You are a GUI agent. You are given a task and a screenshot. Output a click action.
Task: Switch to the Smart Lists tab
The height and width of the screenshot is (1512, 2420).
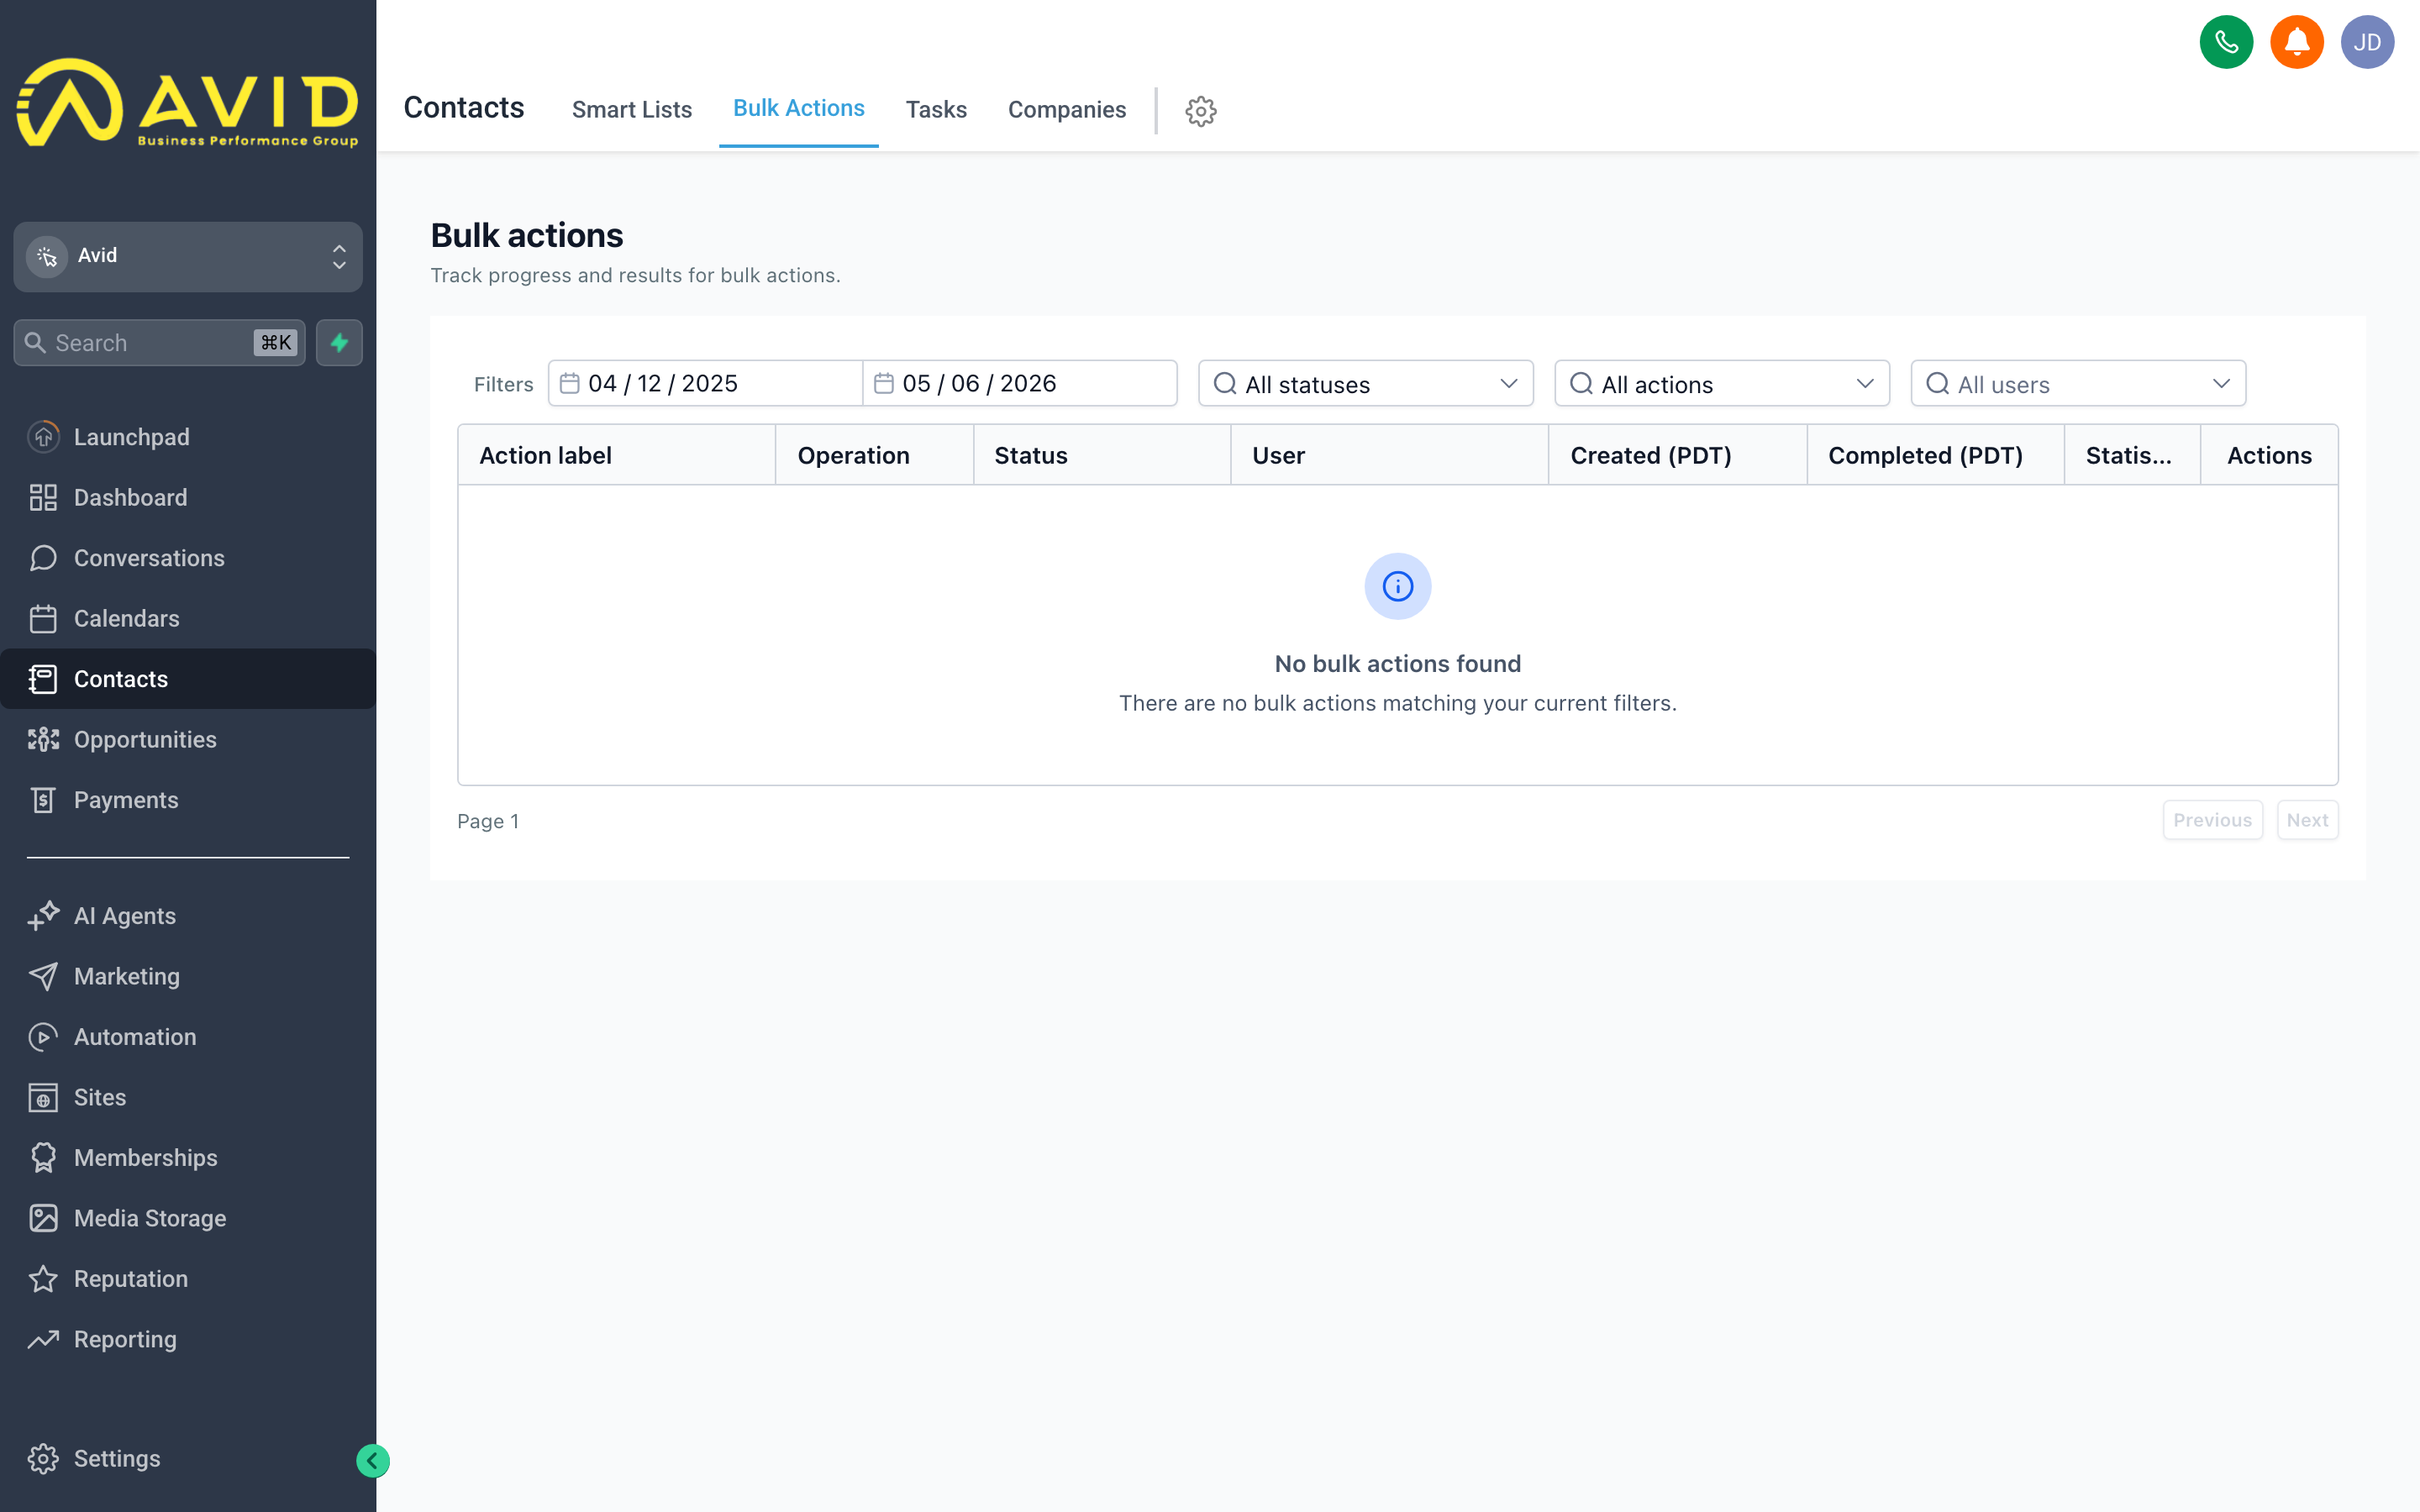point(631,110)
